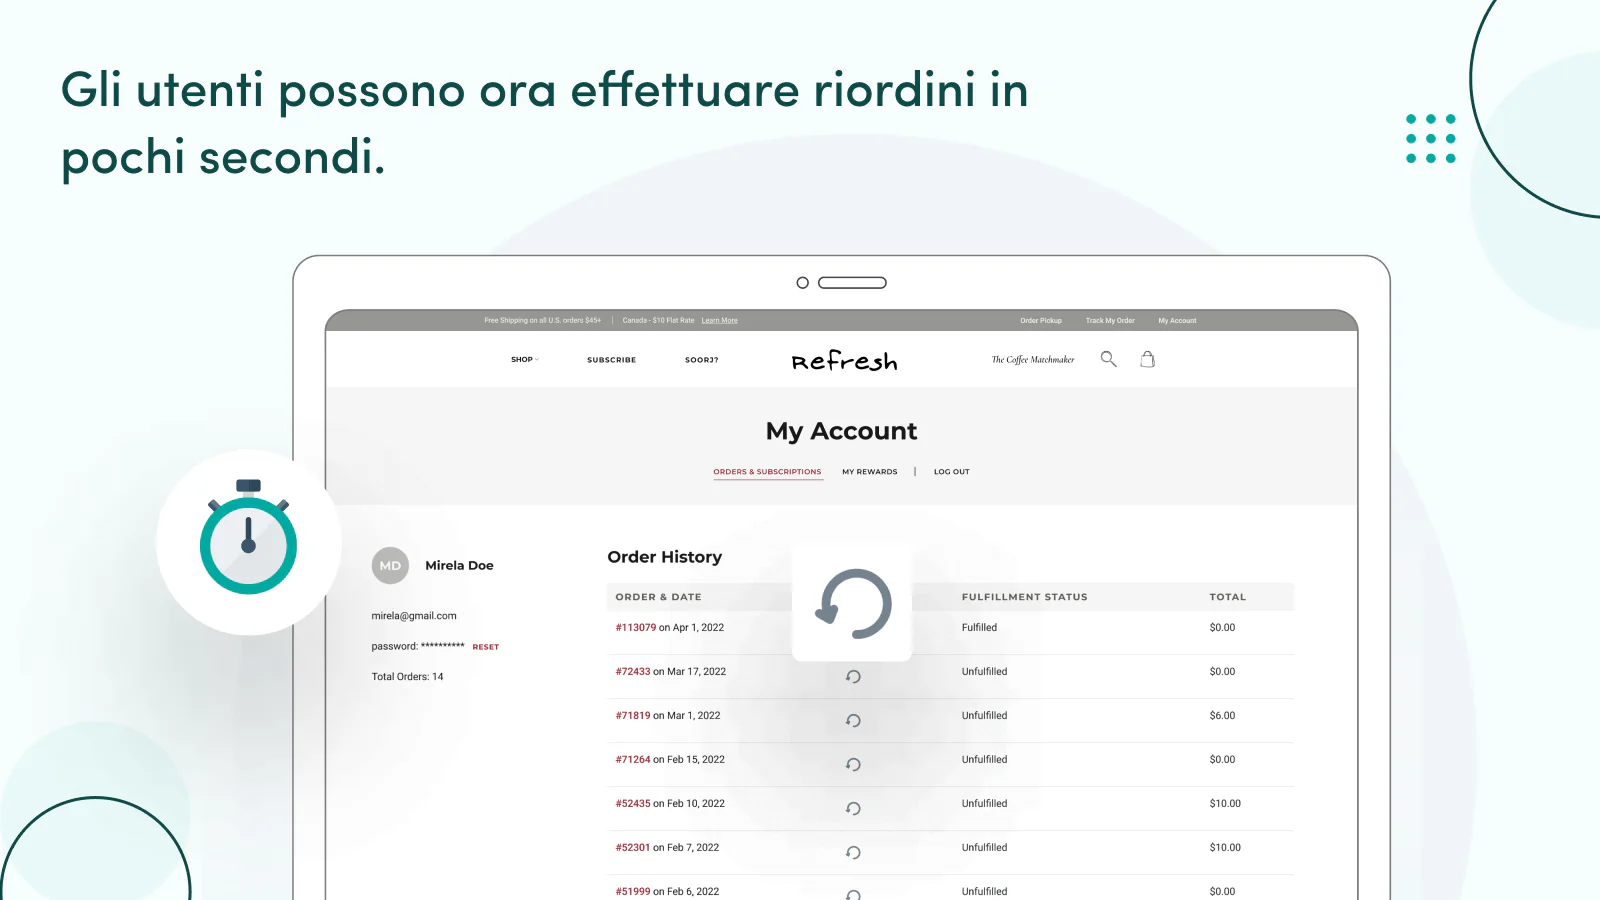
Task: Open Order Pickup in top bar
Action: click(x=1041, y=321)
